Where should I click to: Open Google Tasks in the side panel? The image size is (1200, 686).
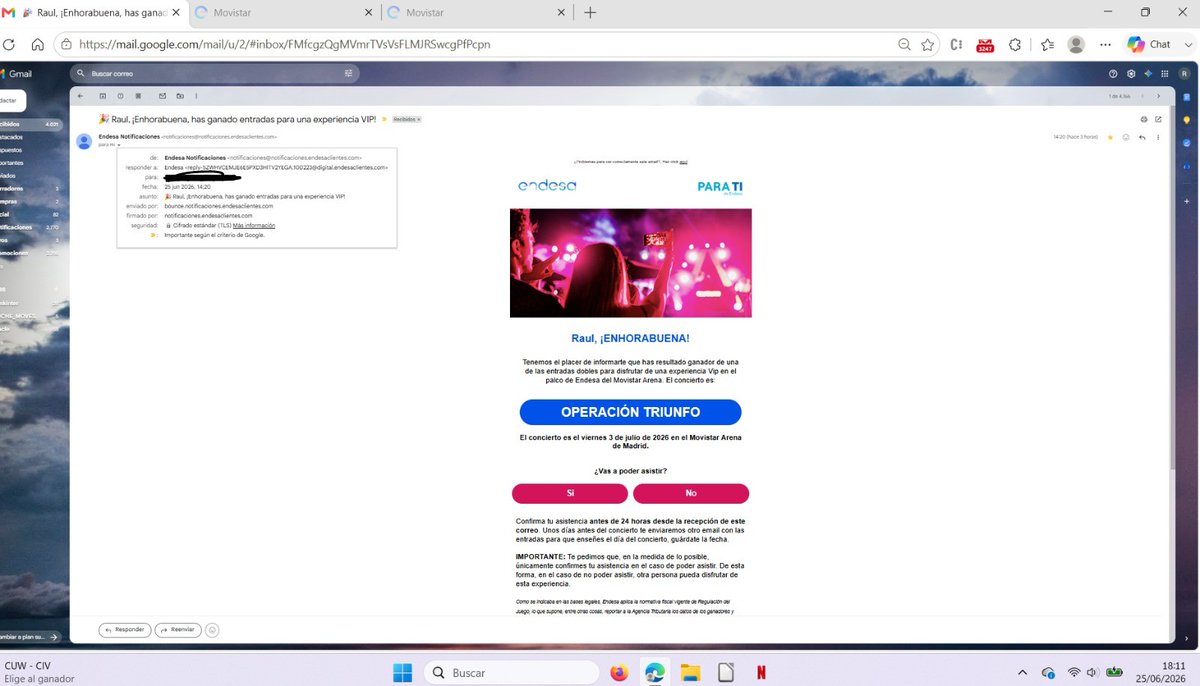click(x=1187, y=143)
